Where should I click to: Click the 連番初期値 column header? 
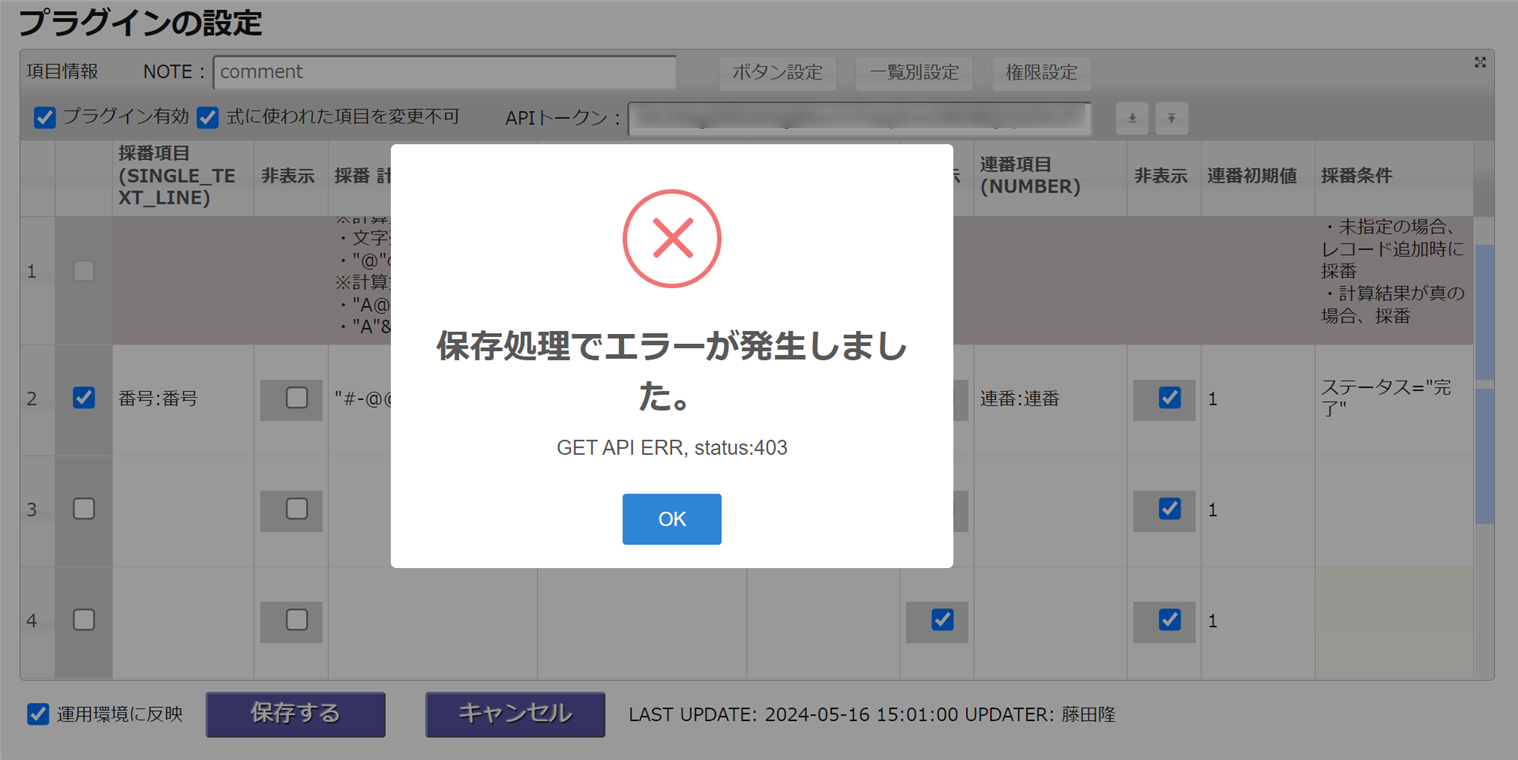[x=1258, y=177]
